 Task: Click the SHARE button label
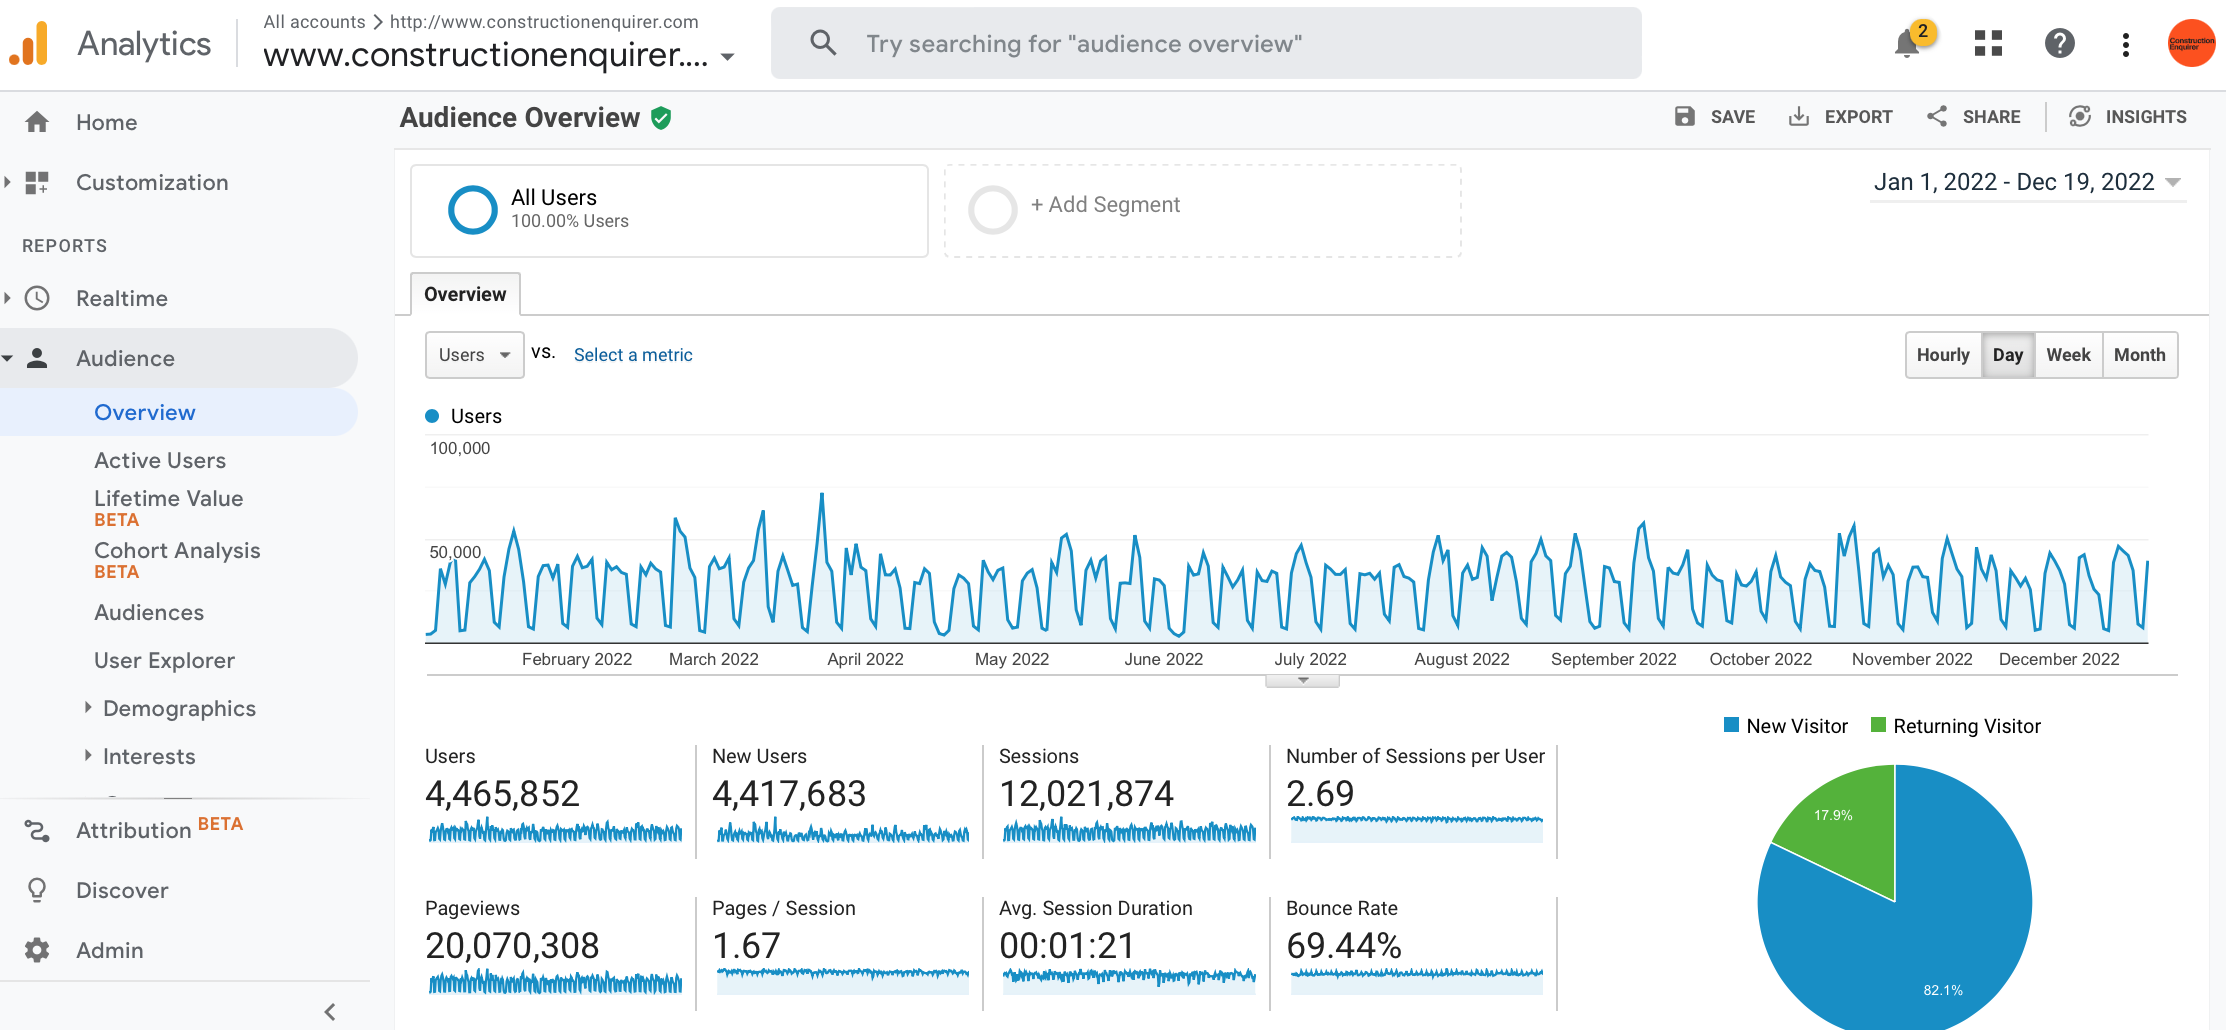[x=1991, y=117]
